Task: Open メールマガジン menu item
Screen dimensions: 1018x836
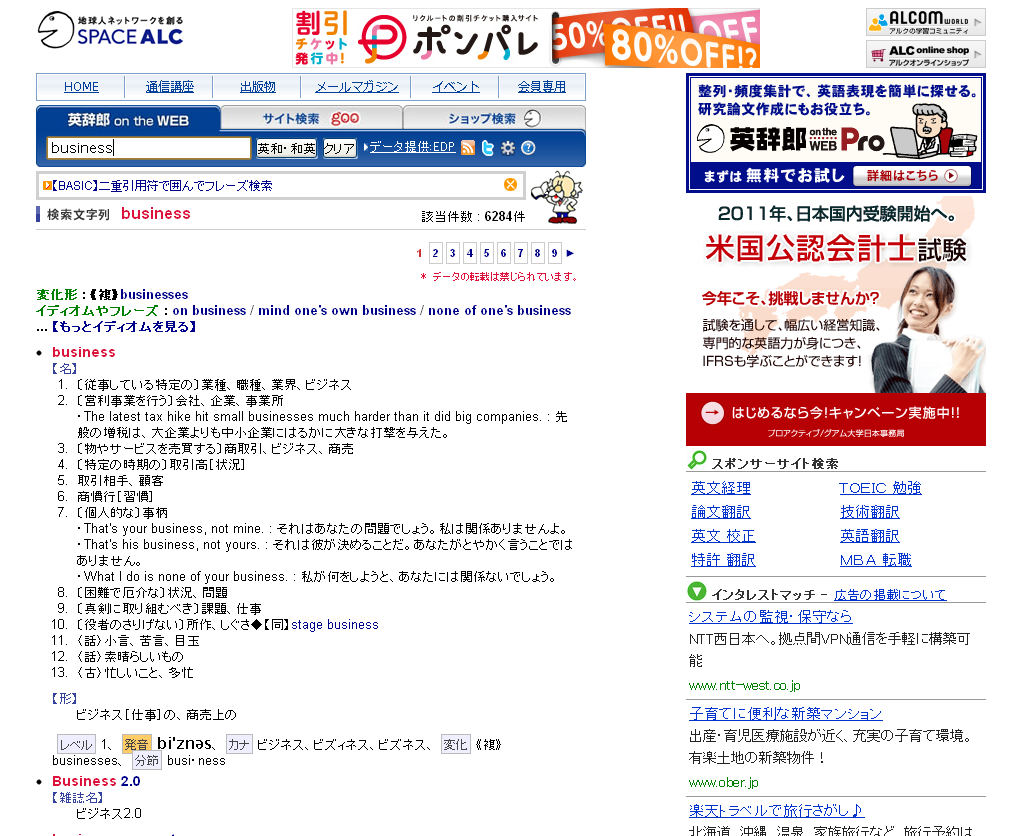Action: 357,87
